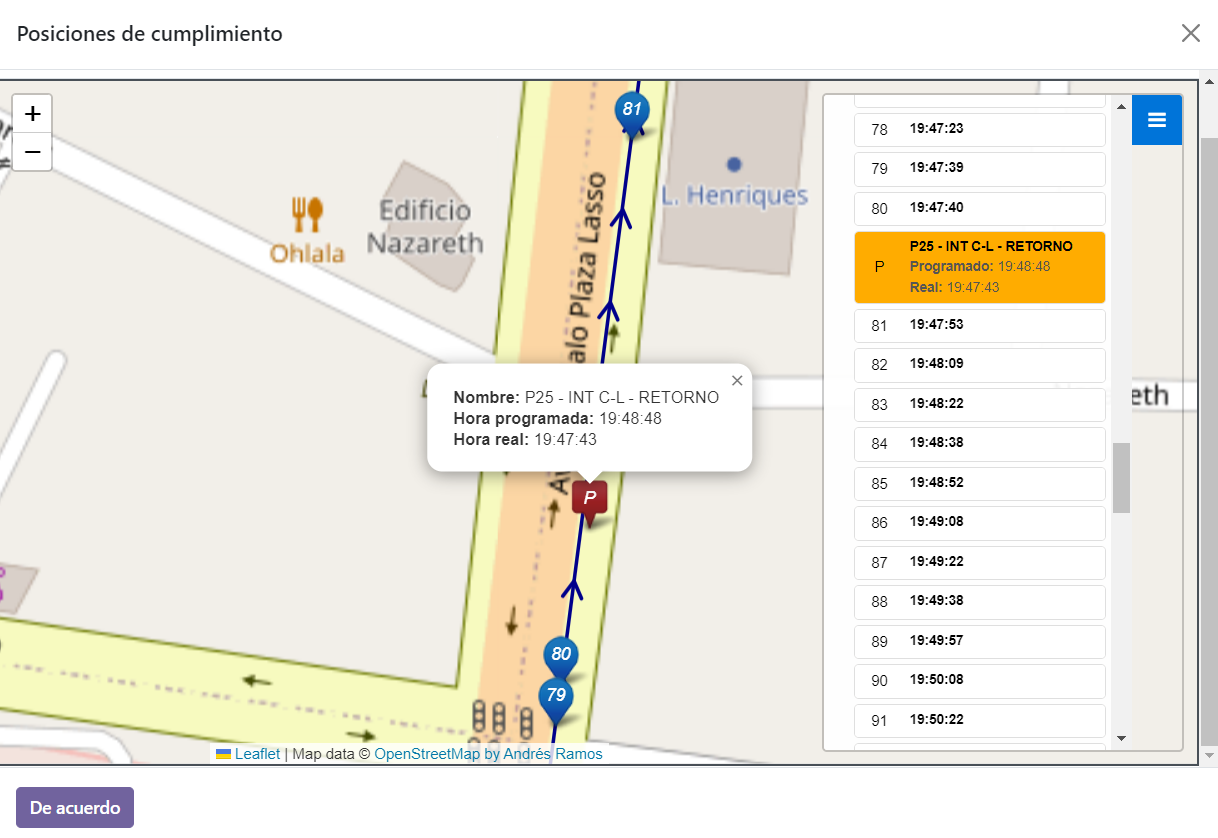The height and width of the screenshot is (838, 1218).
Task: Select position 83 at 19:48:22
Action: 980,404
